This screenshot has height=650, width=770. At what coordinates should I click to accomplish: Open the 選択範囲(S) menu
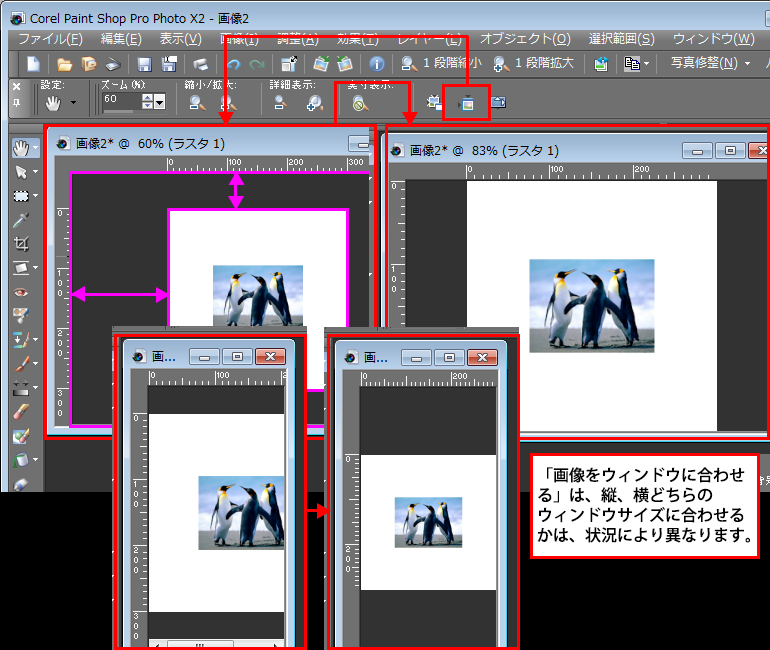click(622, 39)
